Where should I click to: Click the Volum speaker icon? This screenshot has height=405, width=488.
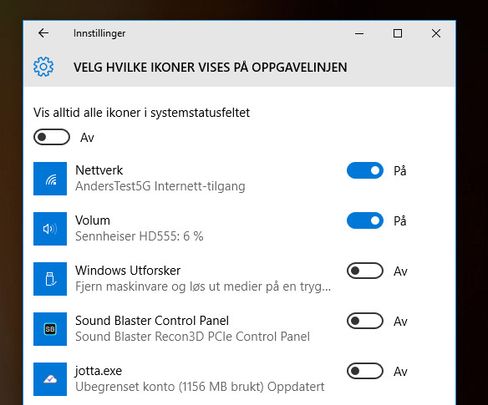(50, 229)
